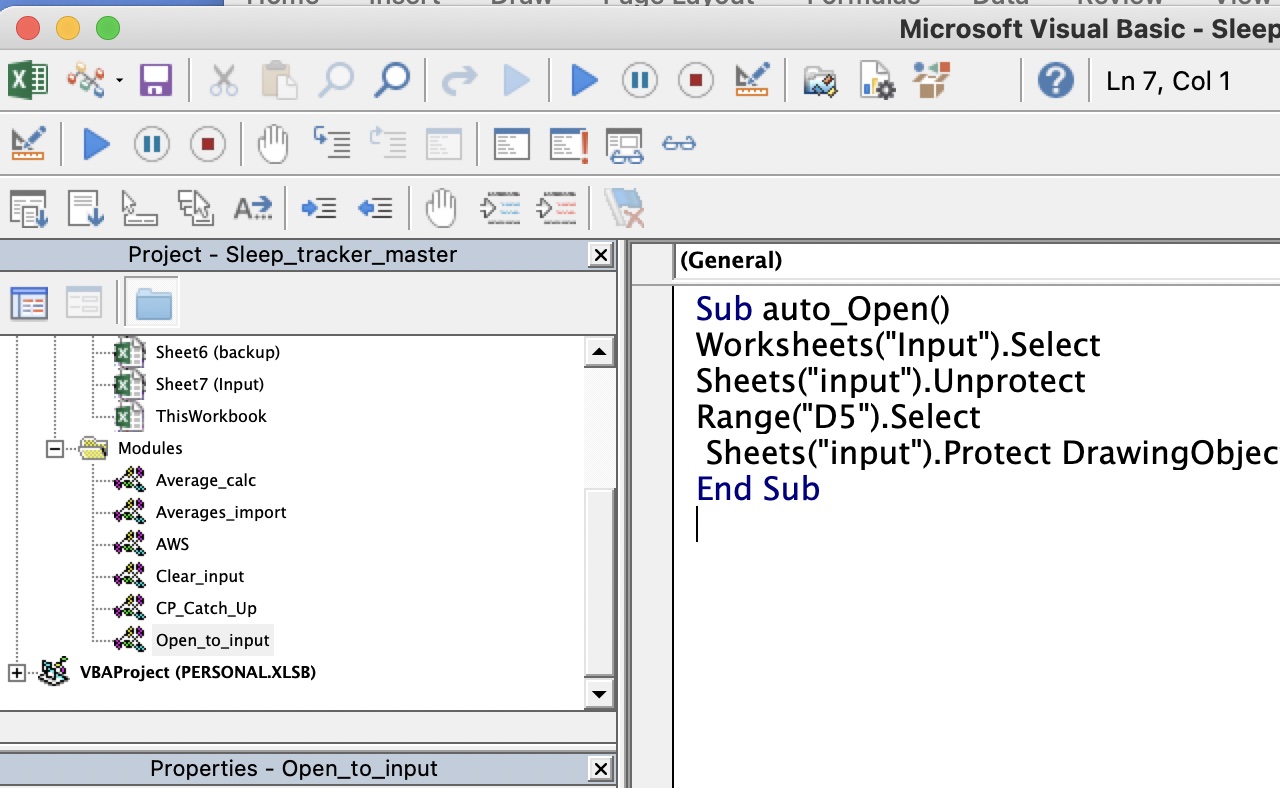The height and width of the screenshot is (788, 1280).
Task: Open the Immediate Window icon
Action: click(569, 143)
